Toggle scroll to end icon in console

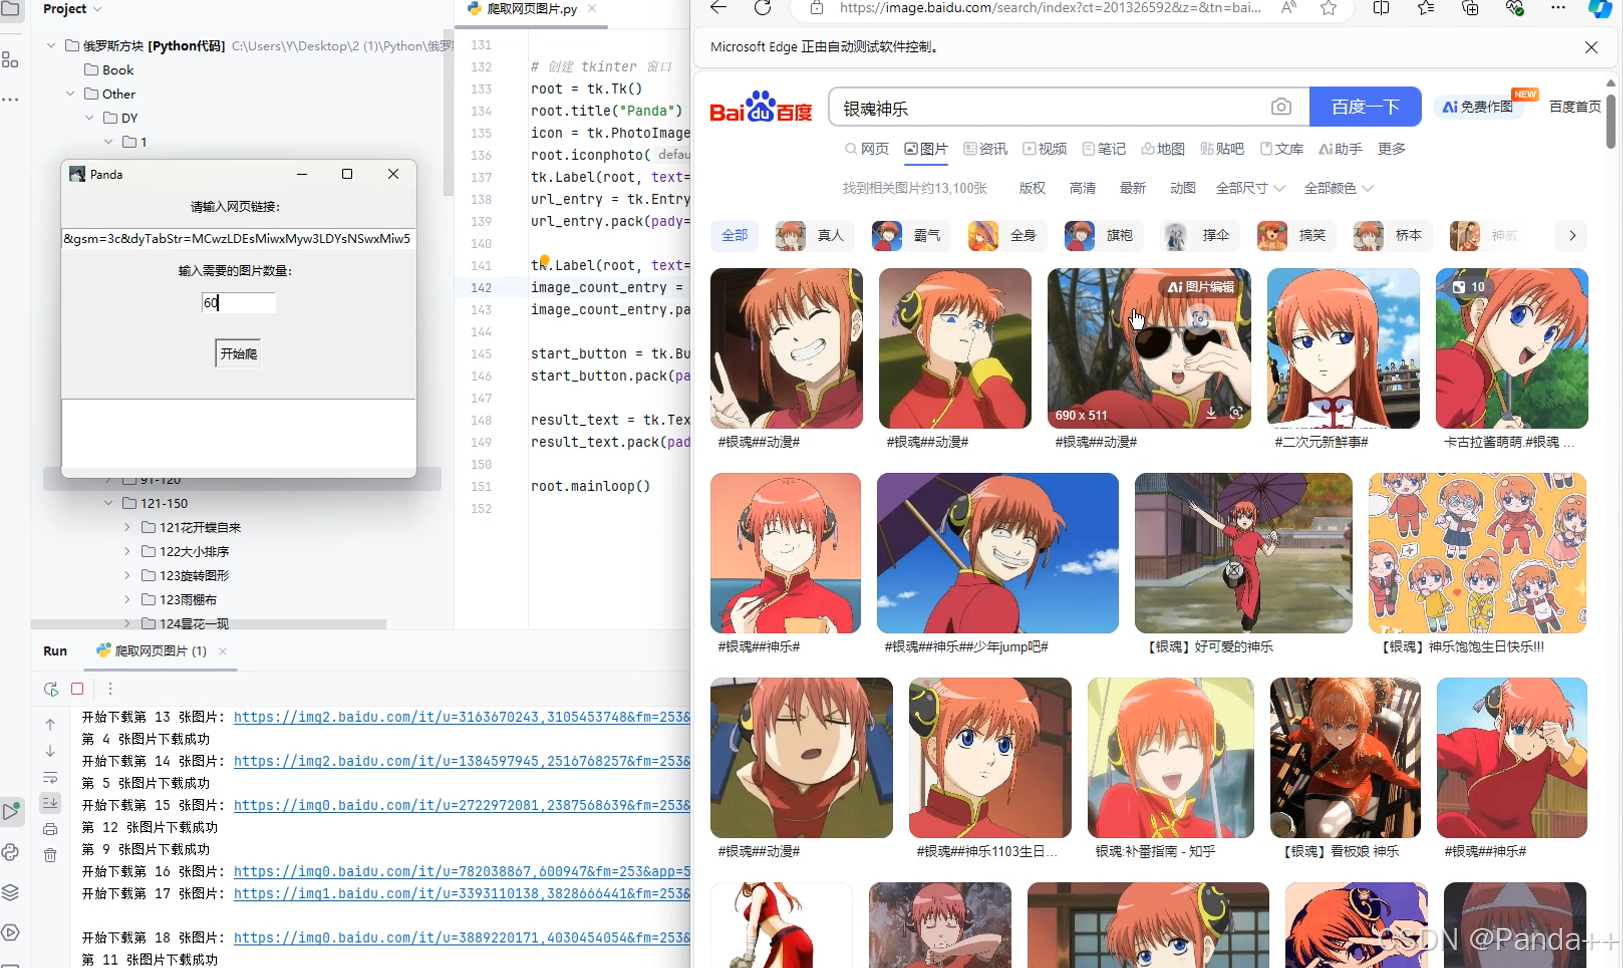[x=50, y=803]
